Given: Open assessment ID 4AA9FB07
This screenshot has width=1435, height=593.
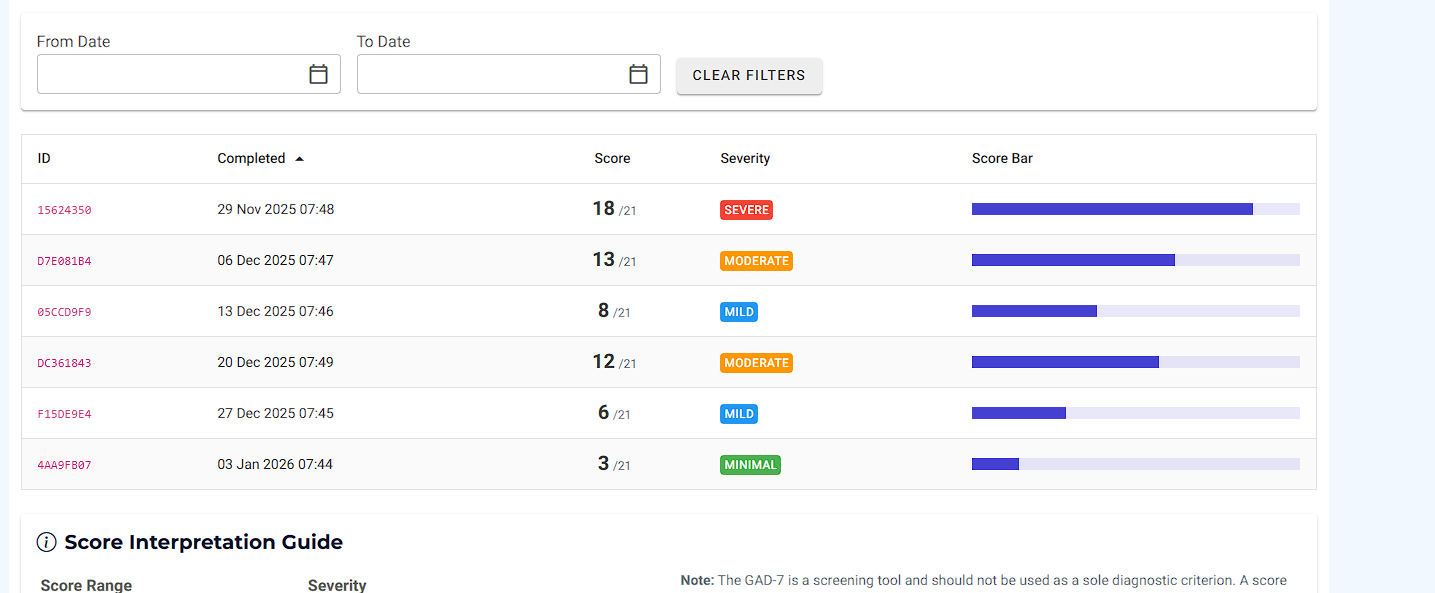Looking at the screenshot, I should 64,465.
